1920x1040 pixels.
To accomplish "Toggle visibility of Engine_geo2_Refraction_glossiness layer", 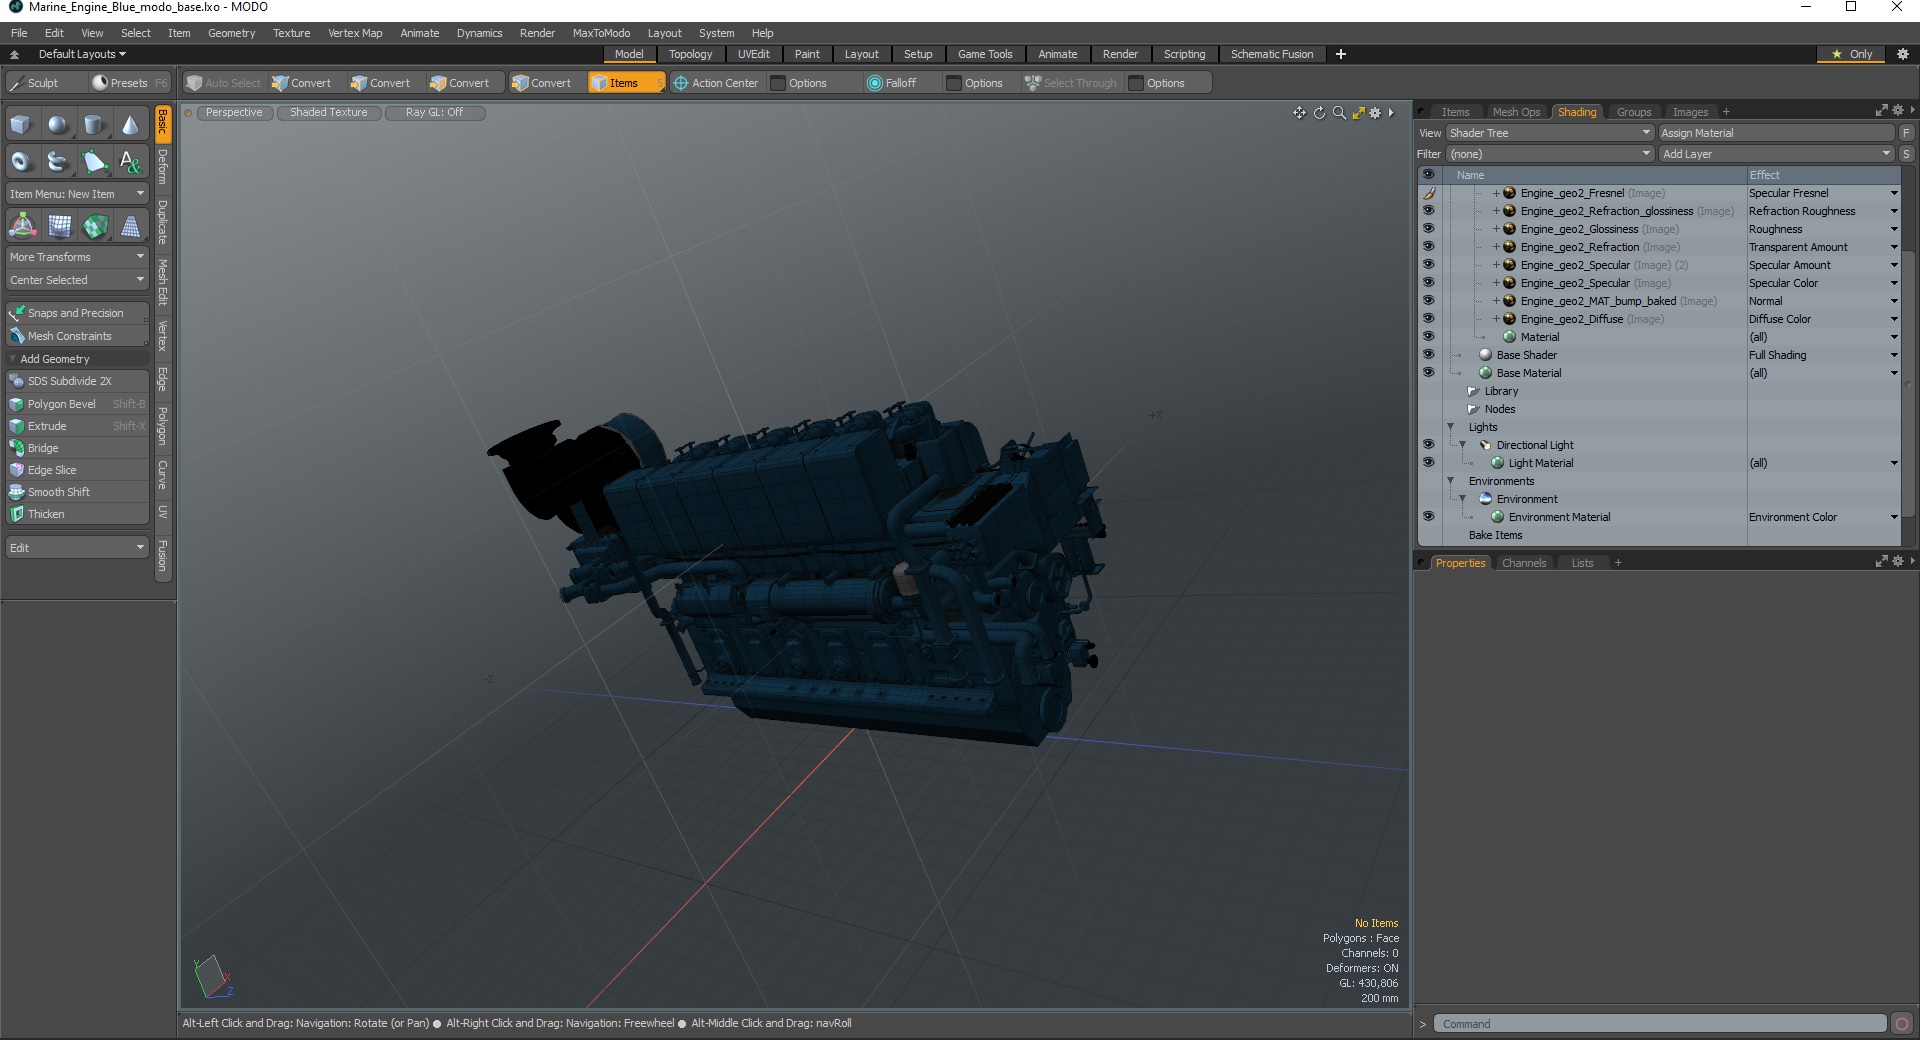I will point(1428,211).
